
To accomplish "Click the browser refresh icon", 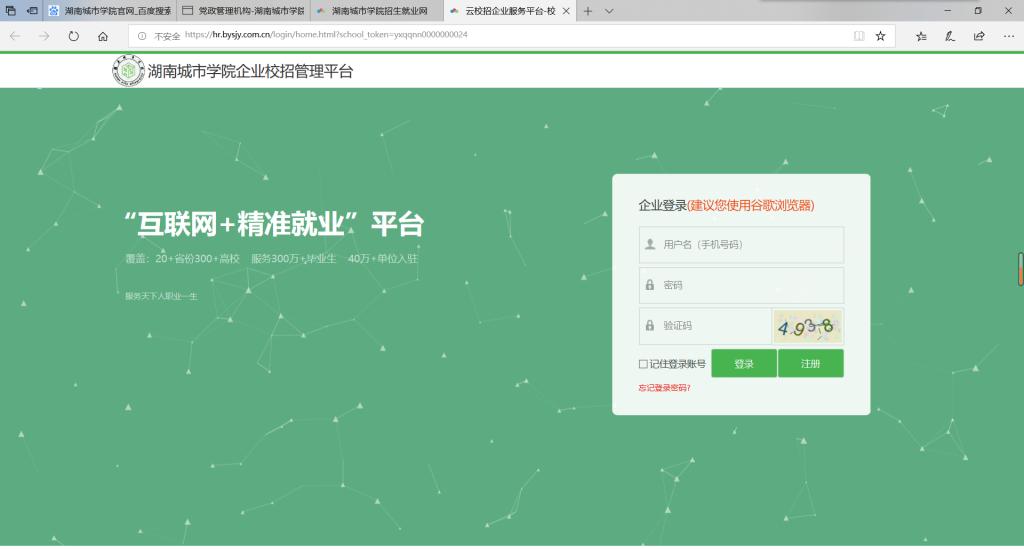I will [x=73, y=36].
